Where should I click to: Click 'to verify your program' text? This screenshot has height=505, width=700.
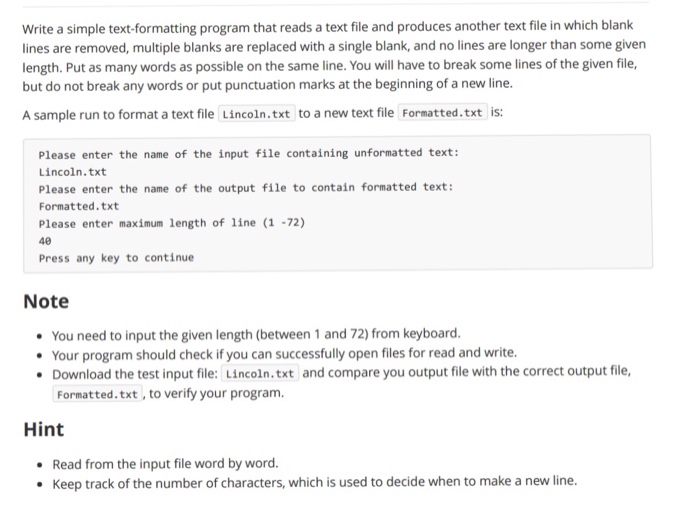coord(217,393)
